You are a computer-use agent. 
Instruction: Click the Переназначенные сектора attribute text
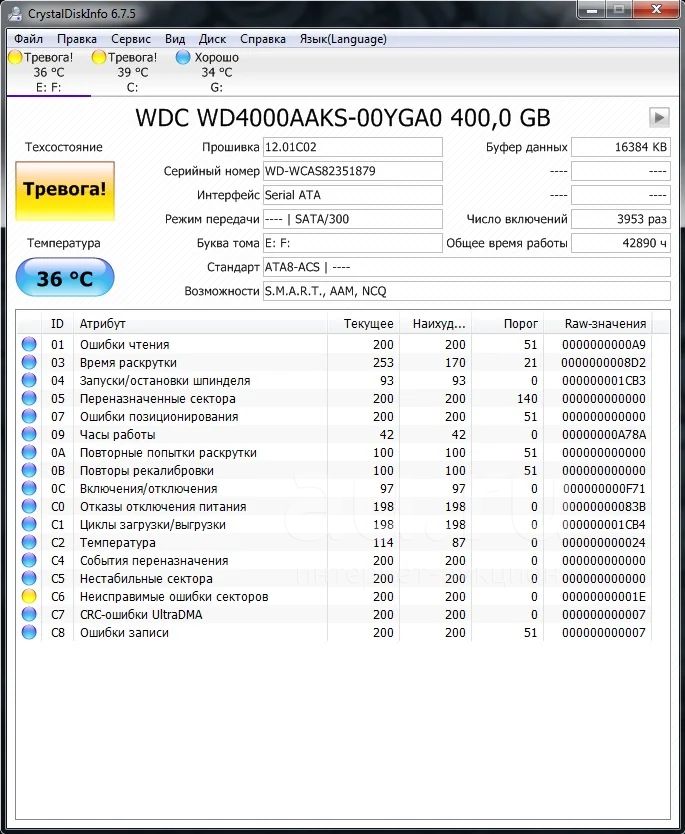(x=157, y=398)
